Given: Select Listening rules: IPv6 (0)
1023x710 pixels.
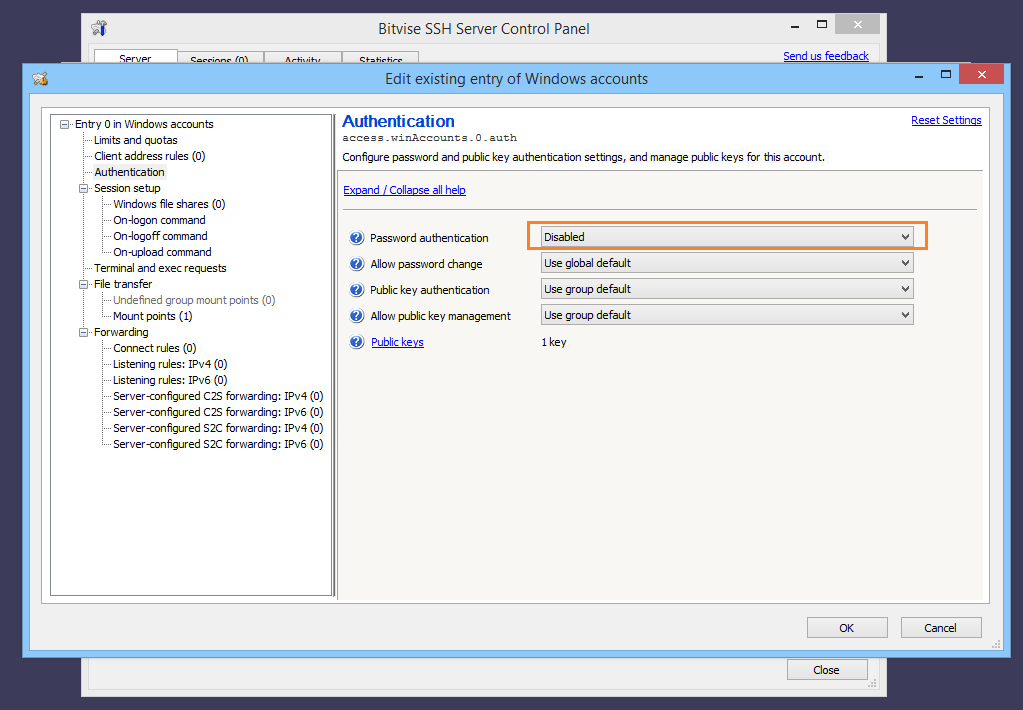Looking at the screenshot, I should 170,380.
